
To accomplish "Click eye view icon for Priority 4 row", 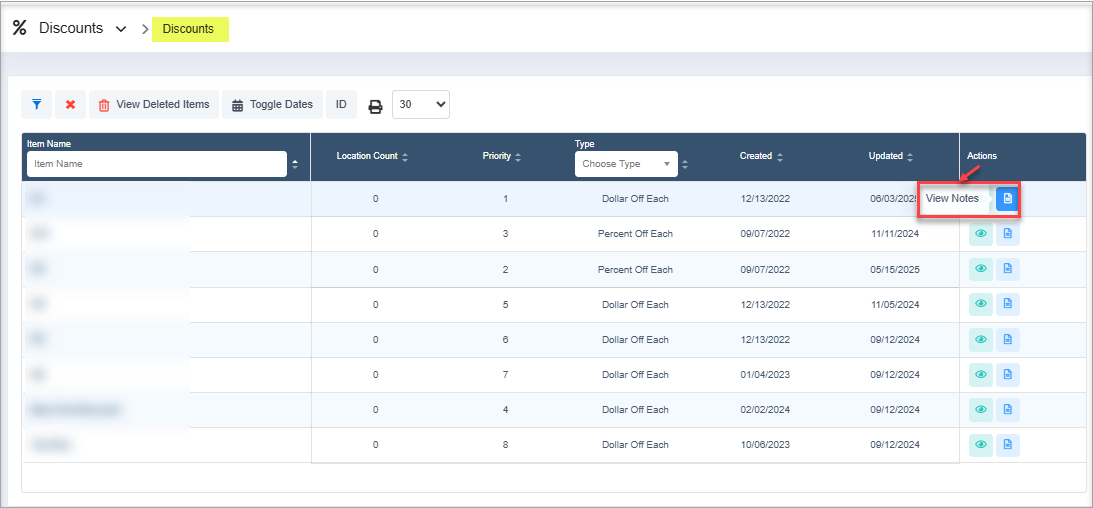I will point(980,409).
